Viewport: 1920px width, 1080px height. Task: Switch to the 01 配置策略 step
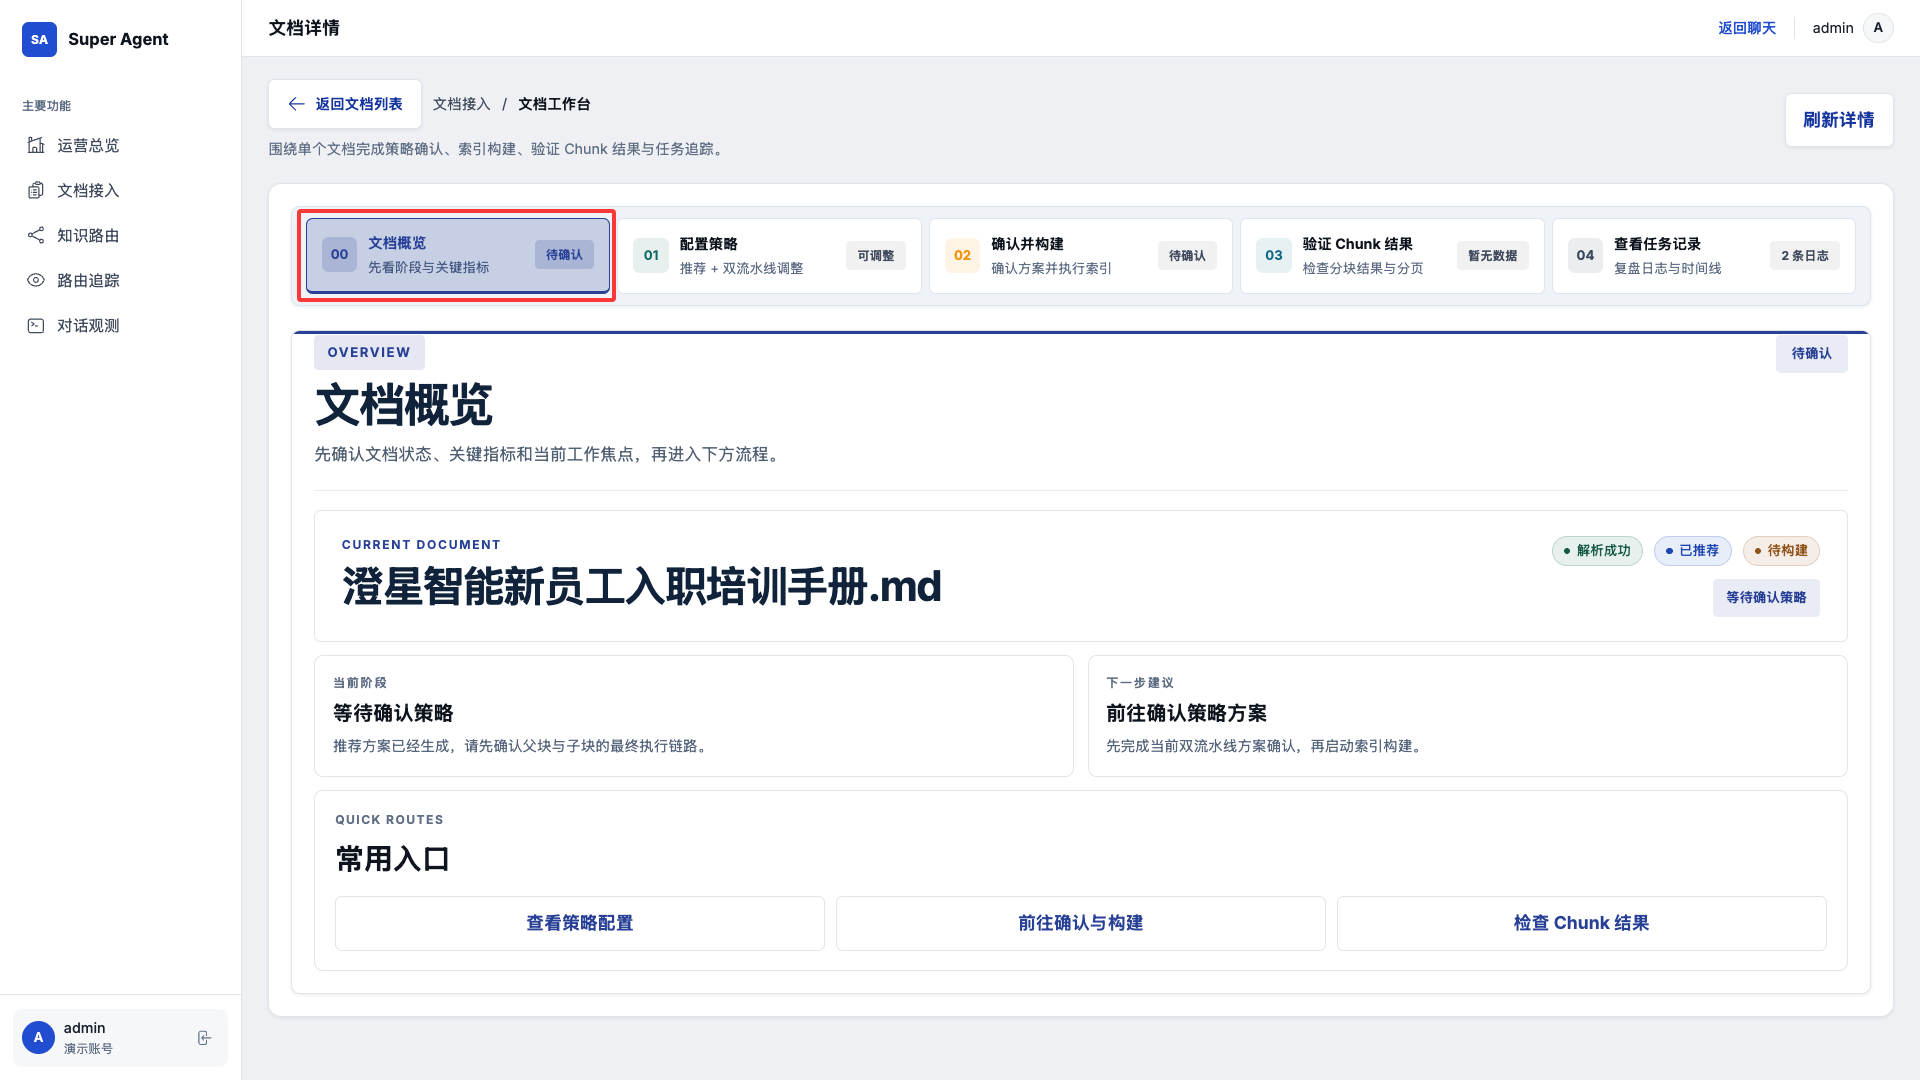point(769,256)
